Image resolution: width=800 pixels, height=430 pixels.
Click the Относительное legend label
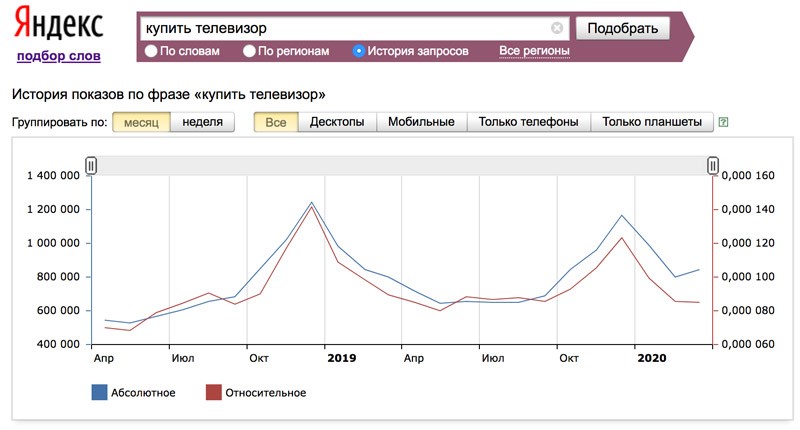point(266,393)
